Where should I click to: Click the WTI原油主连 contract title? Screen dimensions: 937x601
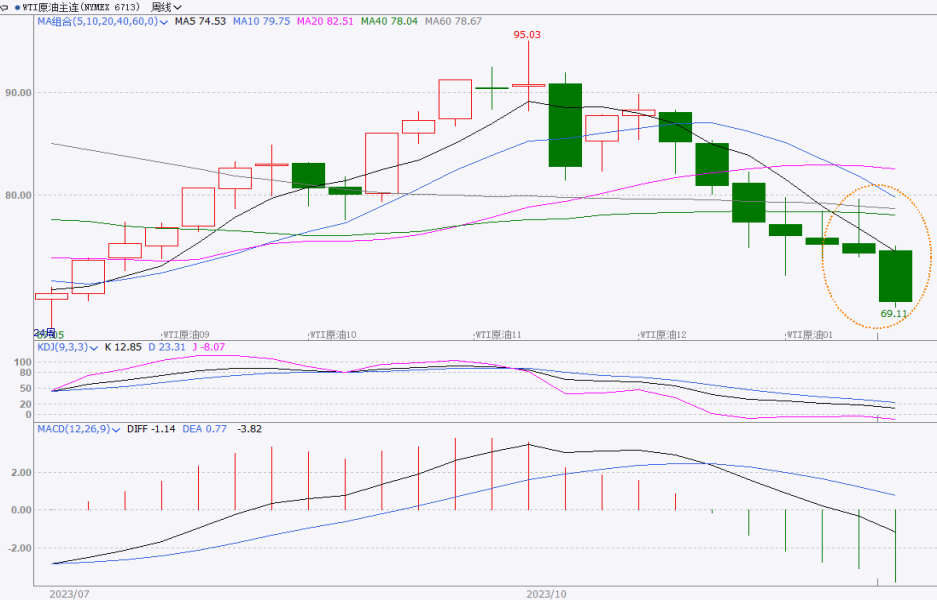pyautogui.click(x=60, y=7)
